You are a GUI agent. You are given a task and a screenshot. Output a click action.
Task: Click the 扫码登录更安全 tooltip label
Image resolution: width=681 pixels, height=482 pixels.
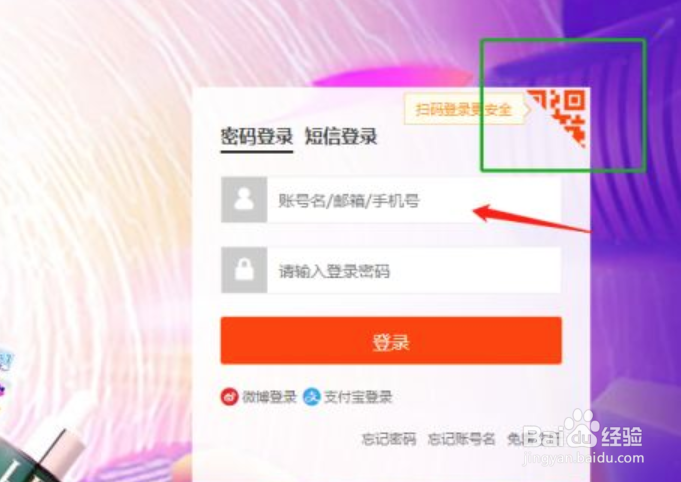[x=466, y=109]
